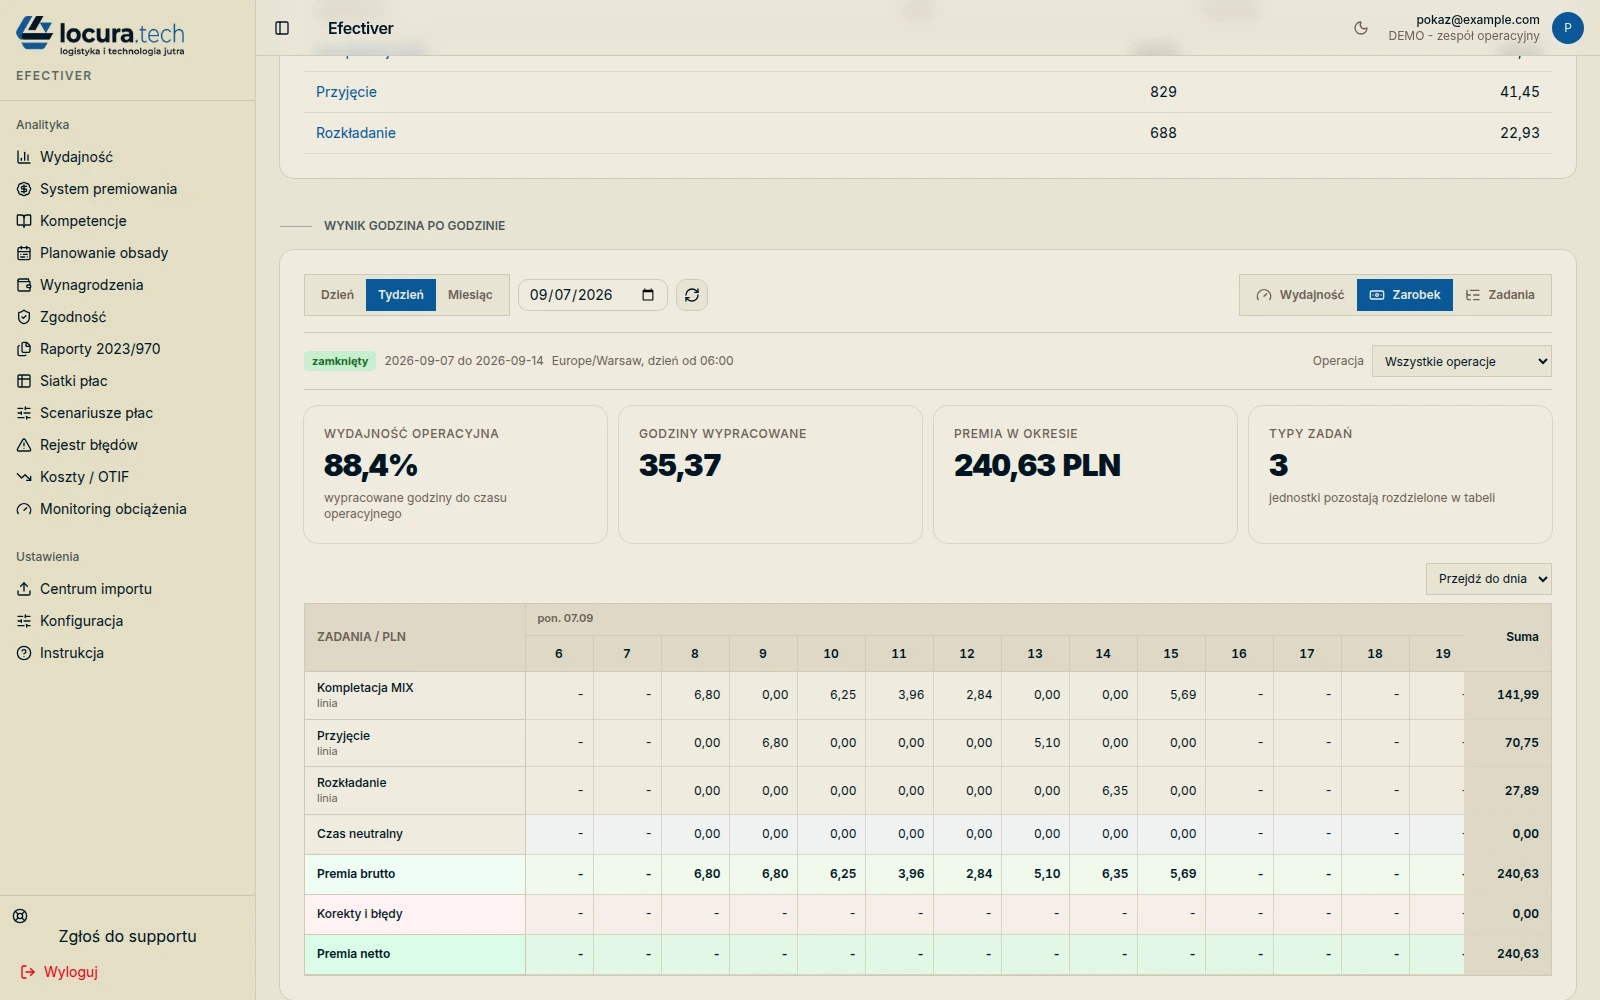Click the Koszty / OTIF trend icon
The image size is (1600, 1000).
coord(24,477)
